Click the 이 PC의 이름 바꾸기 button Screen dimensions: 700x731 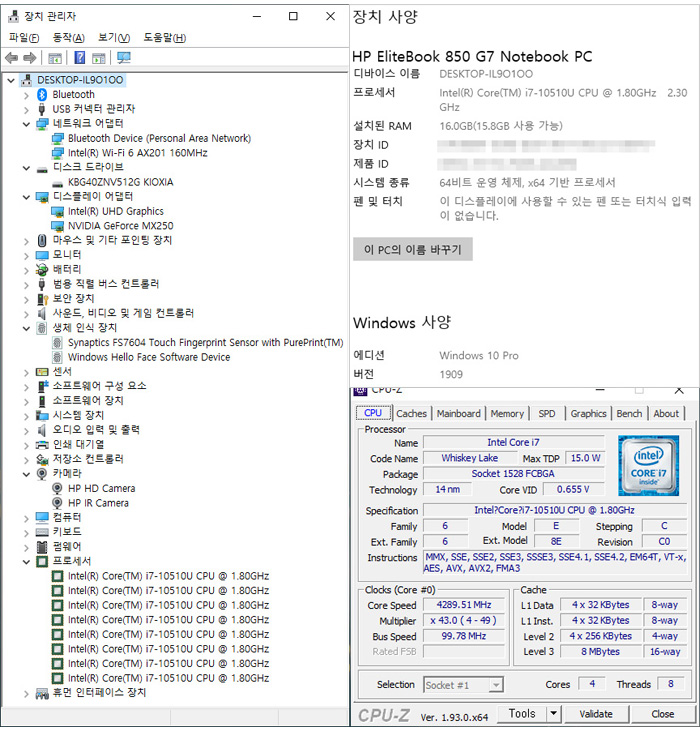pyautogui.click(x=413, y=249)
